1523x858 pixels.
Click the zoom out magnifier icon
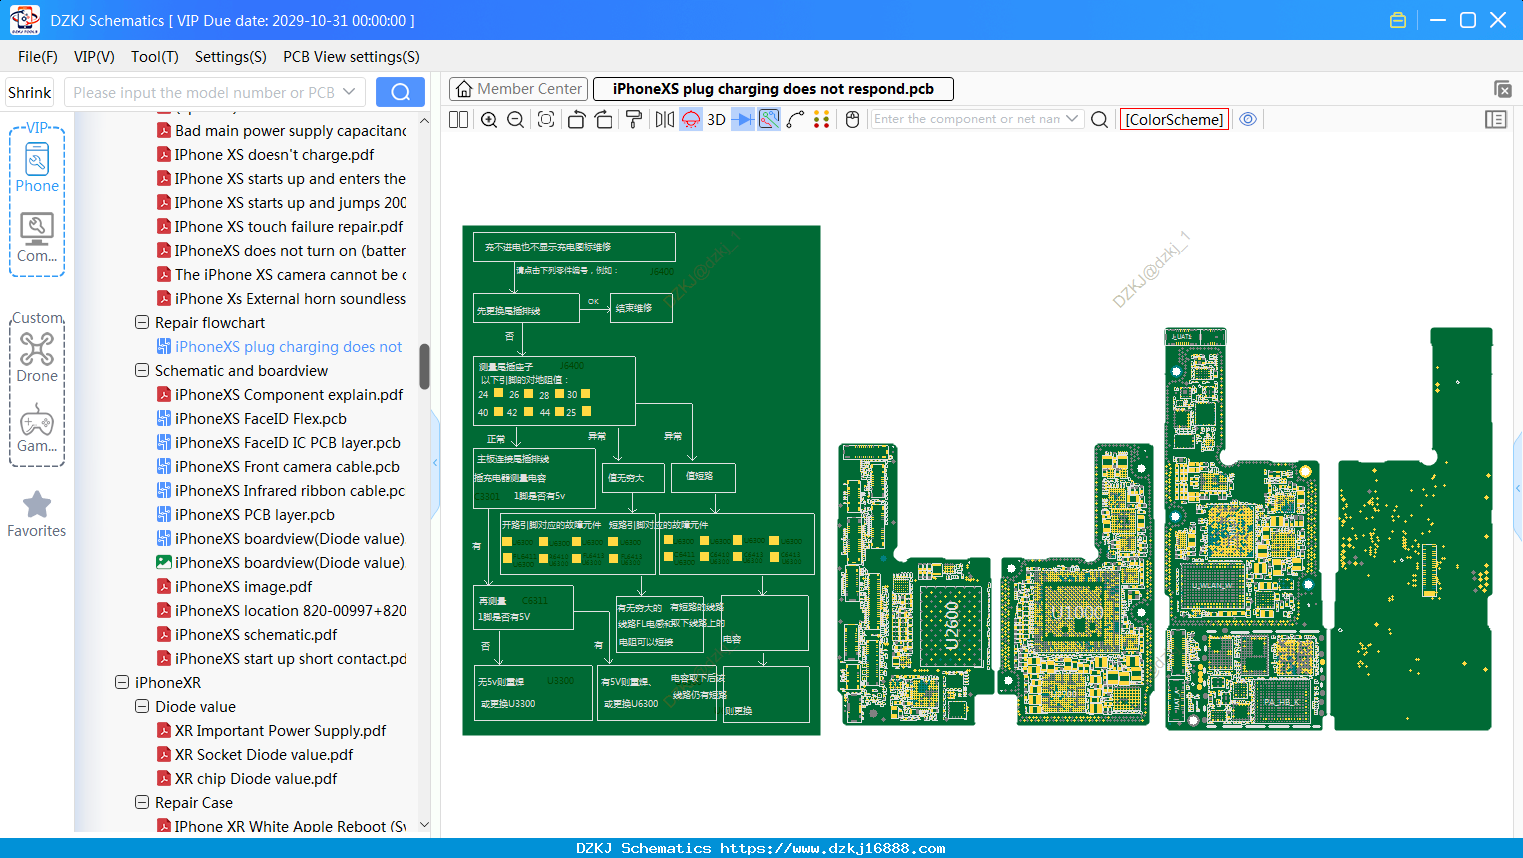pos(516,120)
